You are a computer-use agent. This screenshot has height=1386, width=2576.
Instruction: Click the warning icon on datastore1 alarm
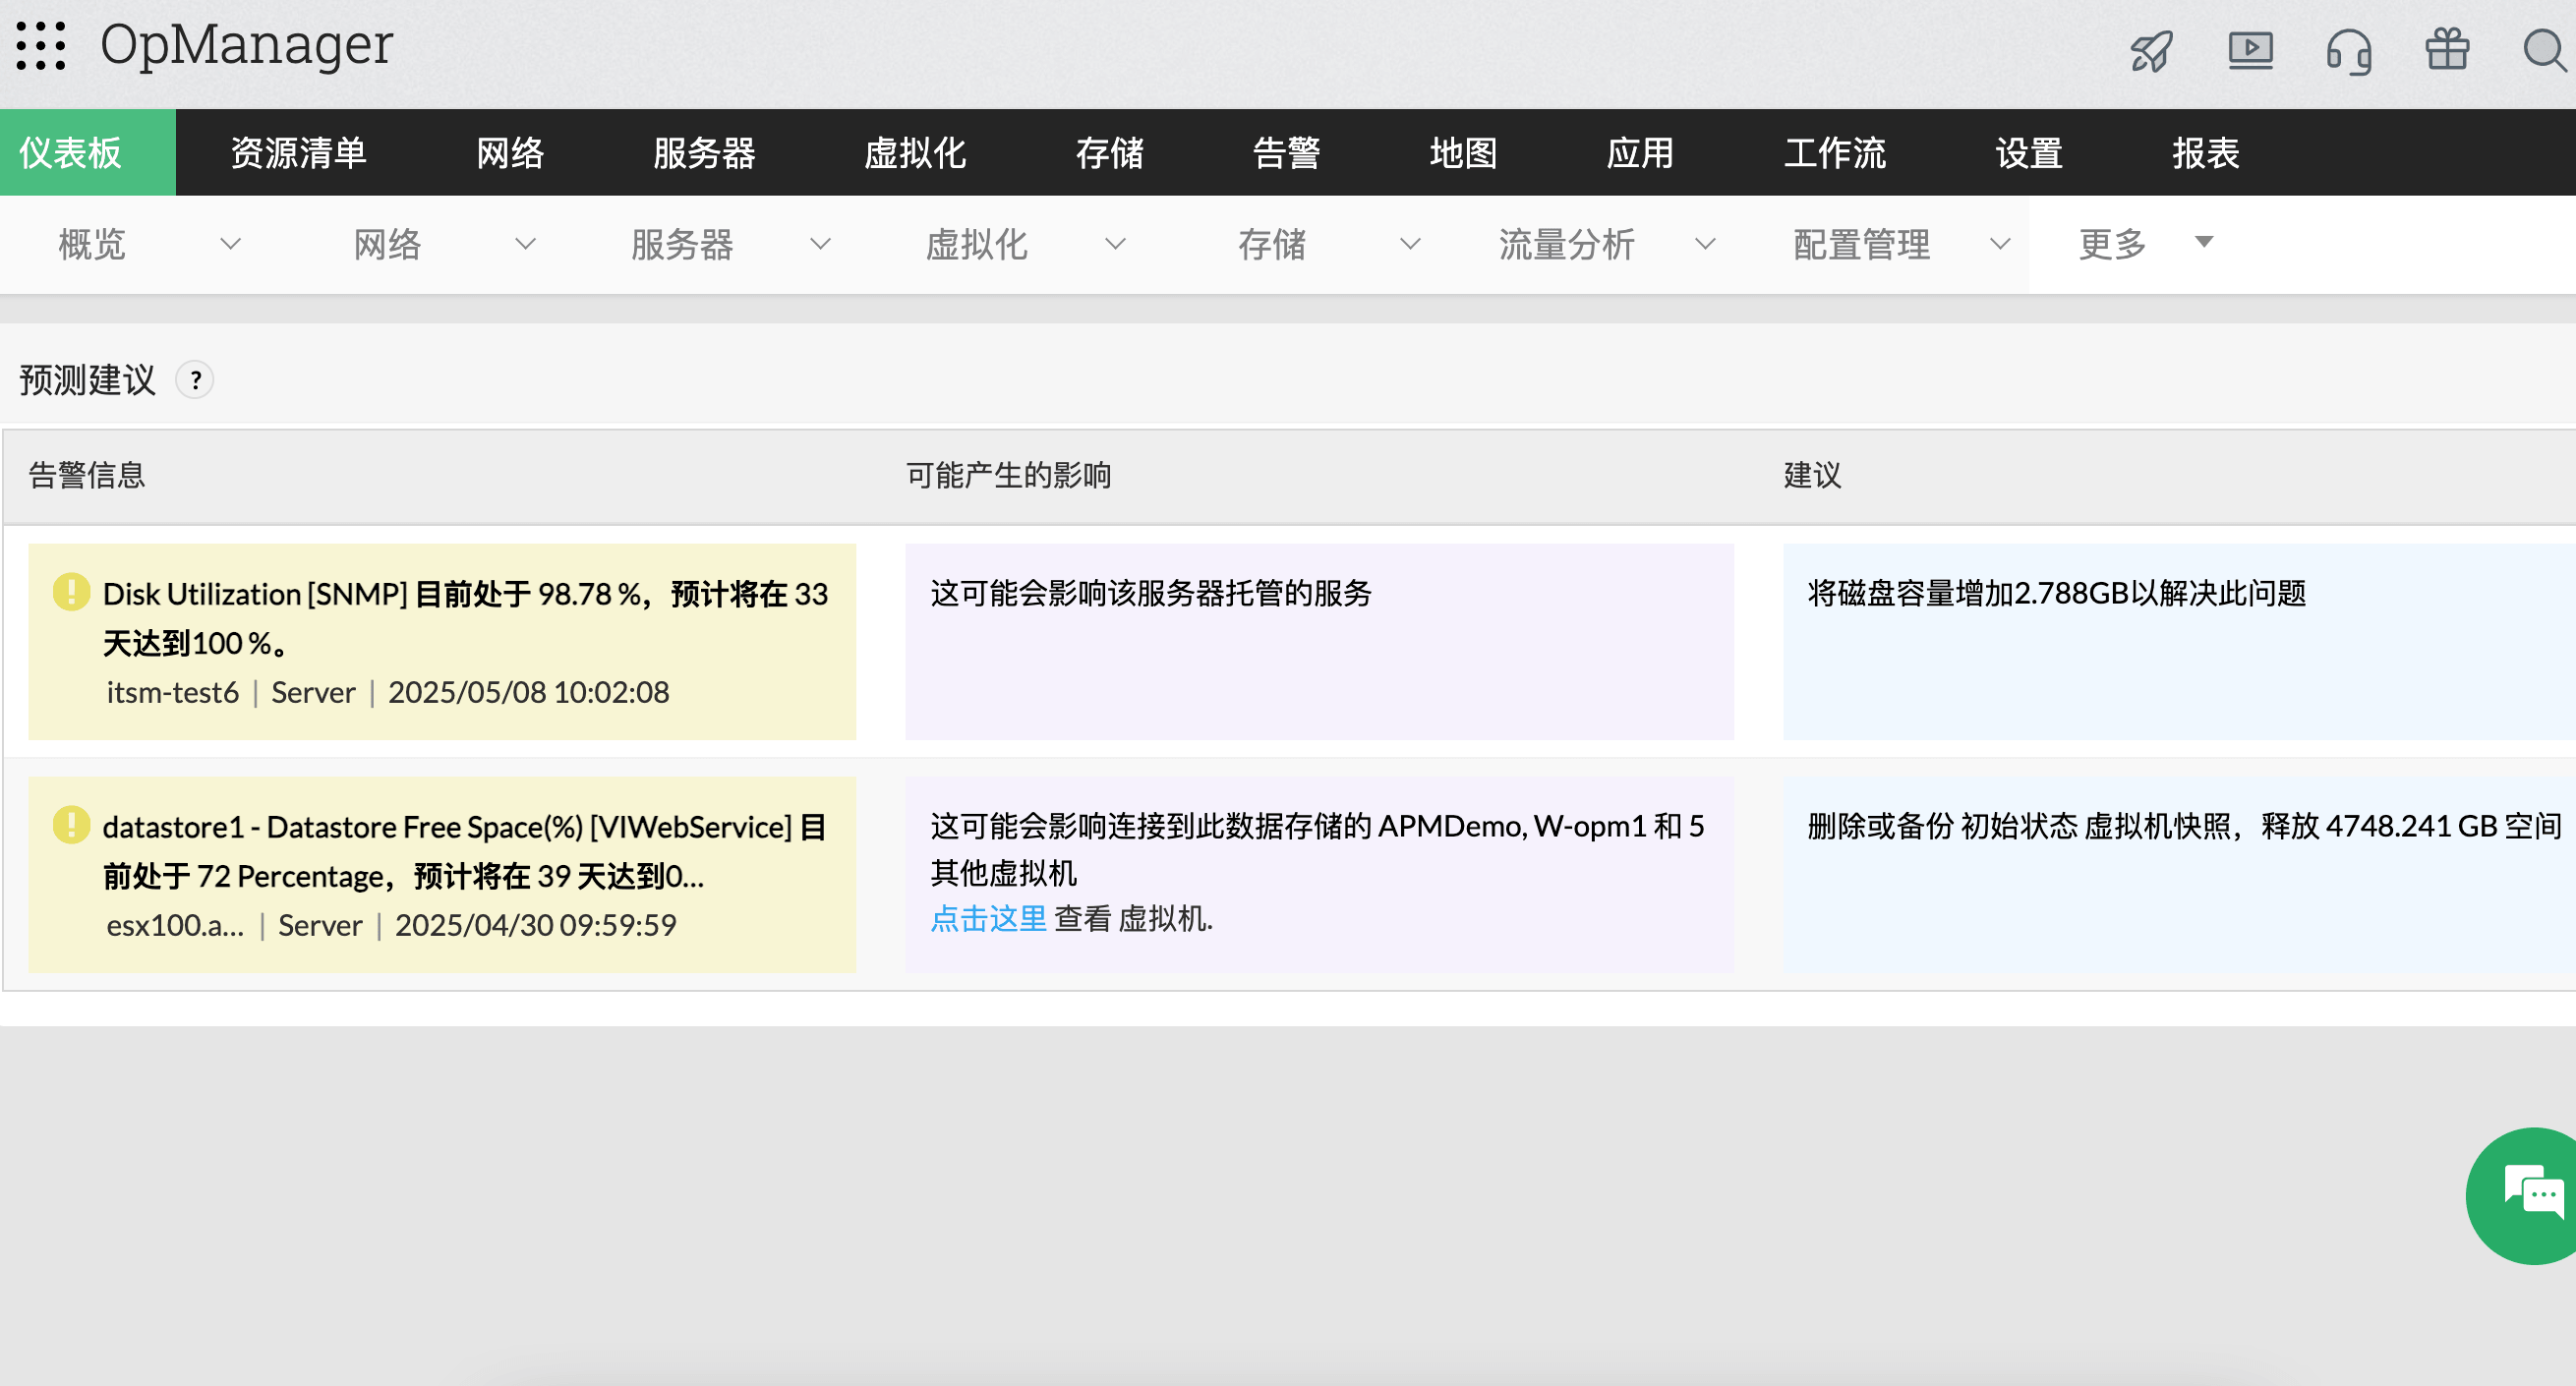[x=71, y=825]
